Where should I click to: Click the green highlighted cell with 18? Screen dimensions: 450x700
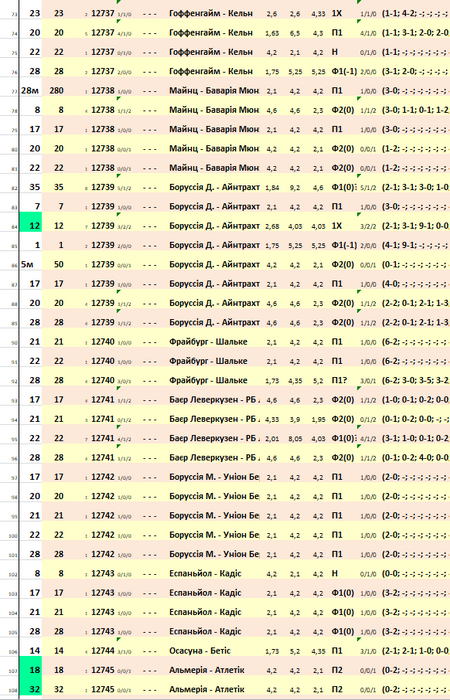click(x=30, y=666)
